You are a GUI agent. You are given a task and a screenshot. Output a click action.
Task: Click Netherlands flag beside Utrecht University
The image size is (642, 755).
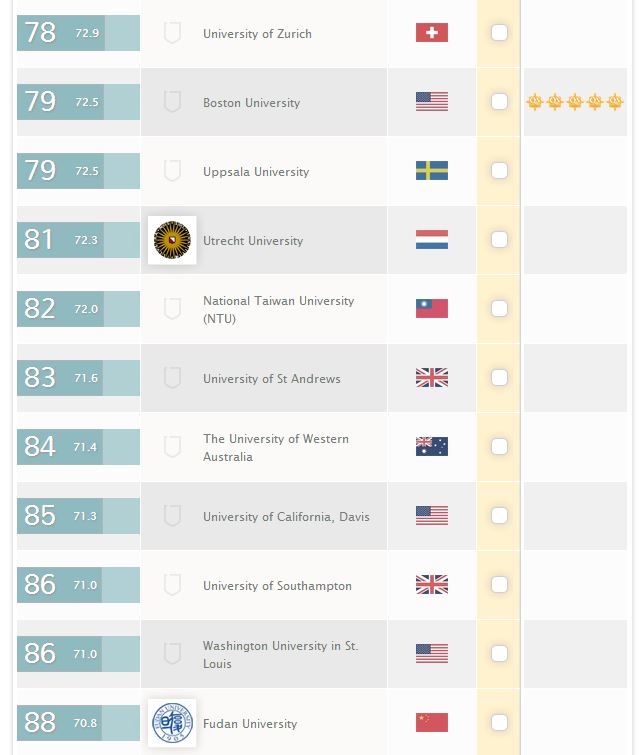click(x=432, y=240)
